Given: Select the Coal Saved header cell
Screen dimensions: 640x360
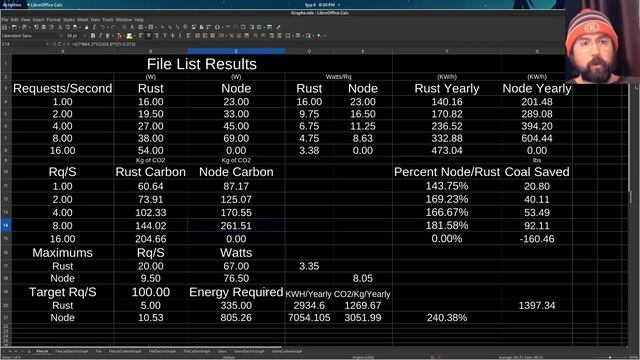Looking at the screenshot, I should tap(537, 172).
